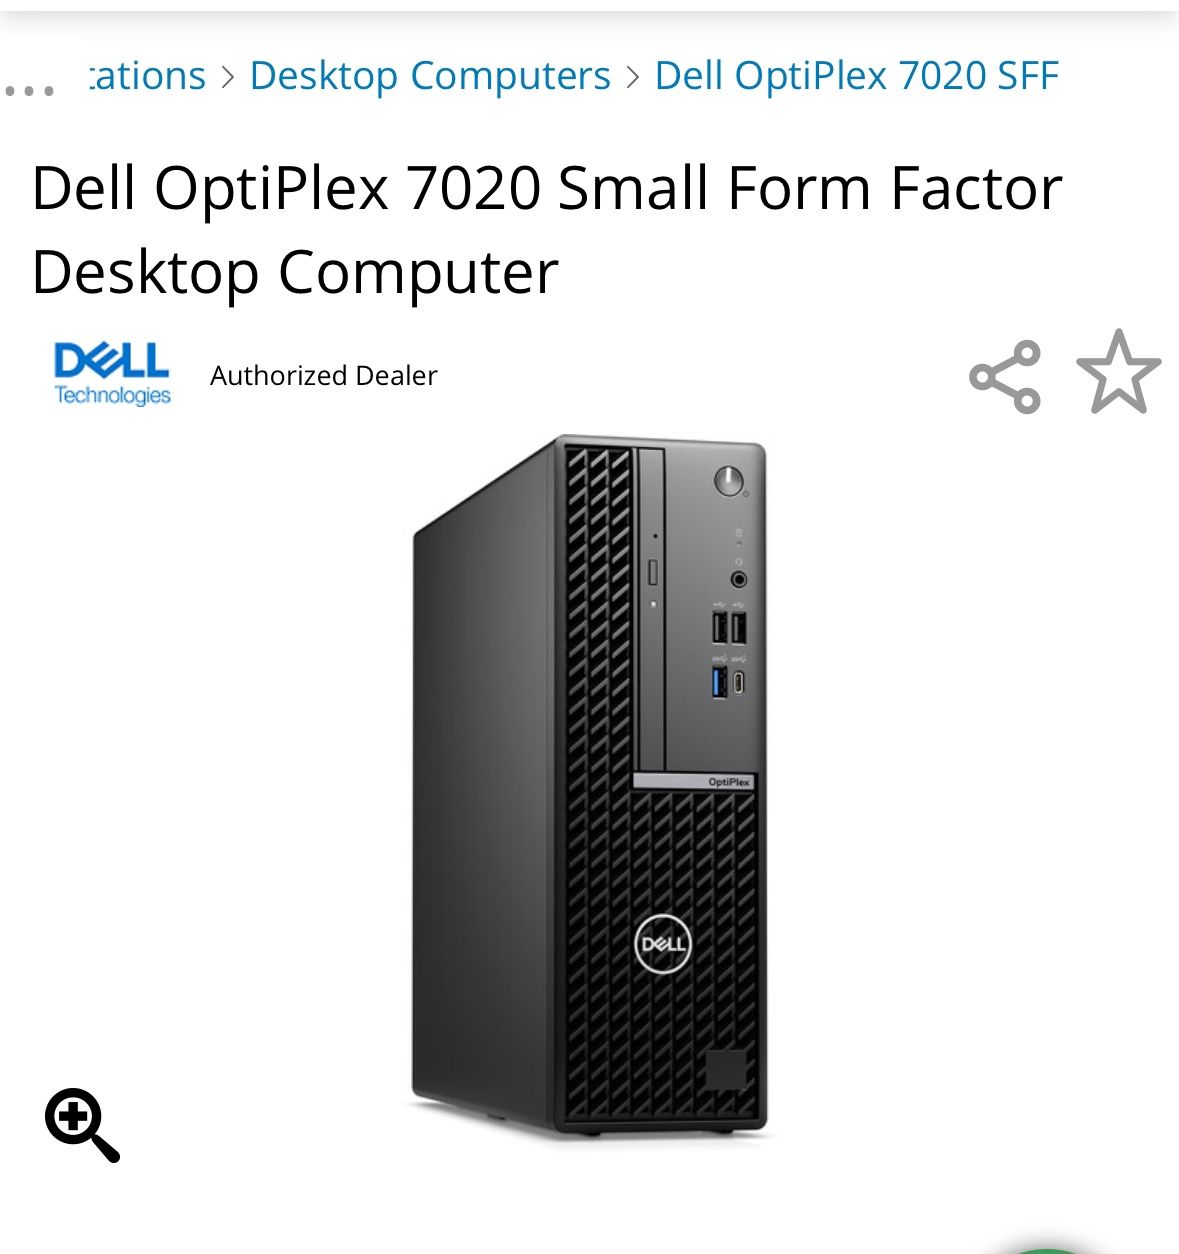1179x1254 pixels.
Task: Open image zoom with magnifier plus icon
Action: click(x=82, y=1125)
